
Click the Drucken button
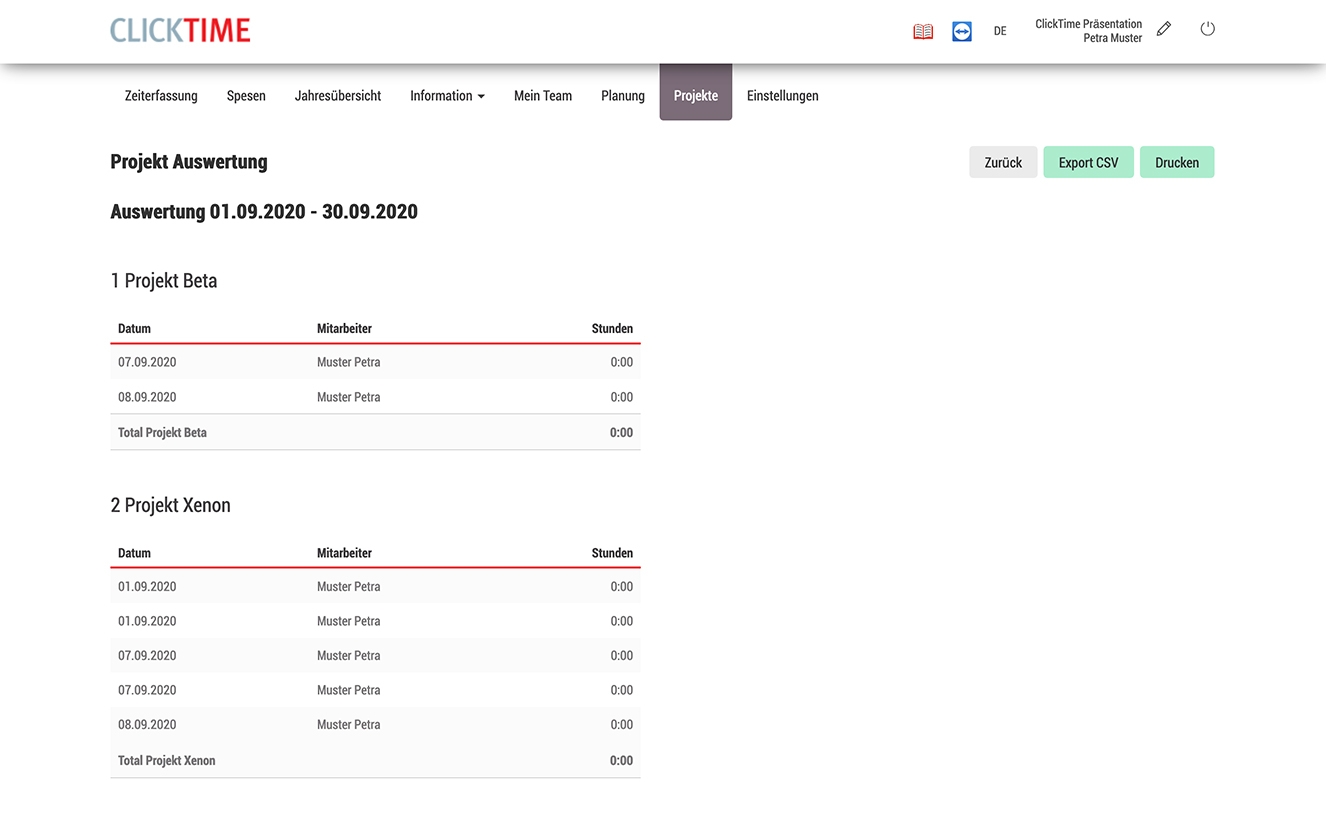pyautogui.click(x=1177, y=163)
